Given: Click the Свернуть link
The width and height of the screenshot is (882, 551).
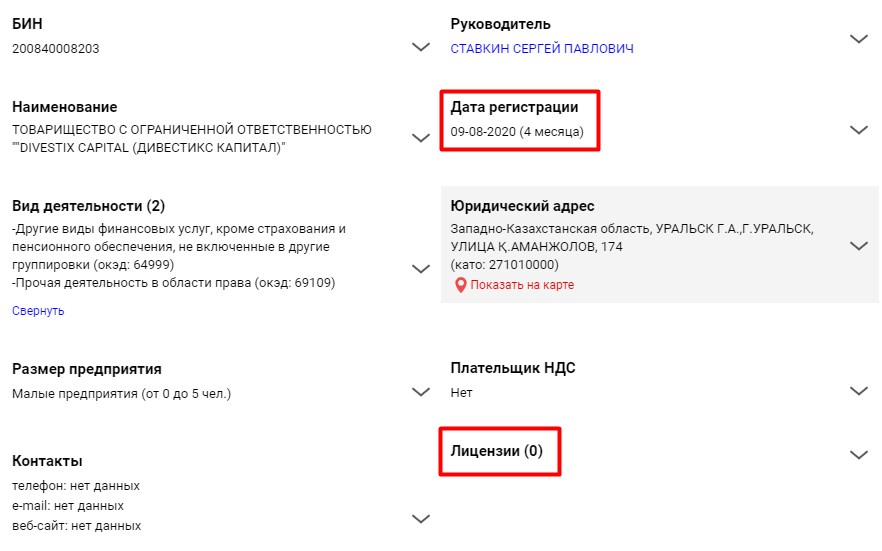Looking at the screenshot, I should 38,311.
